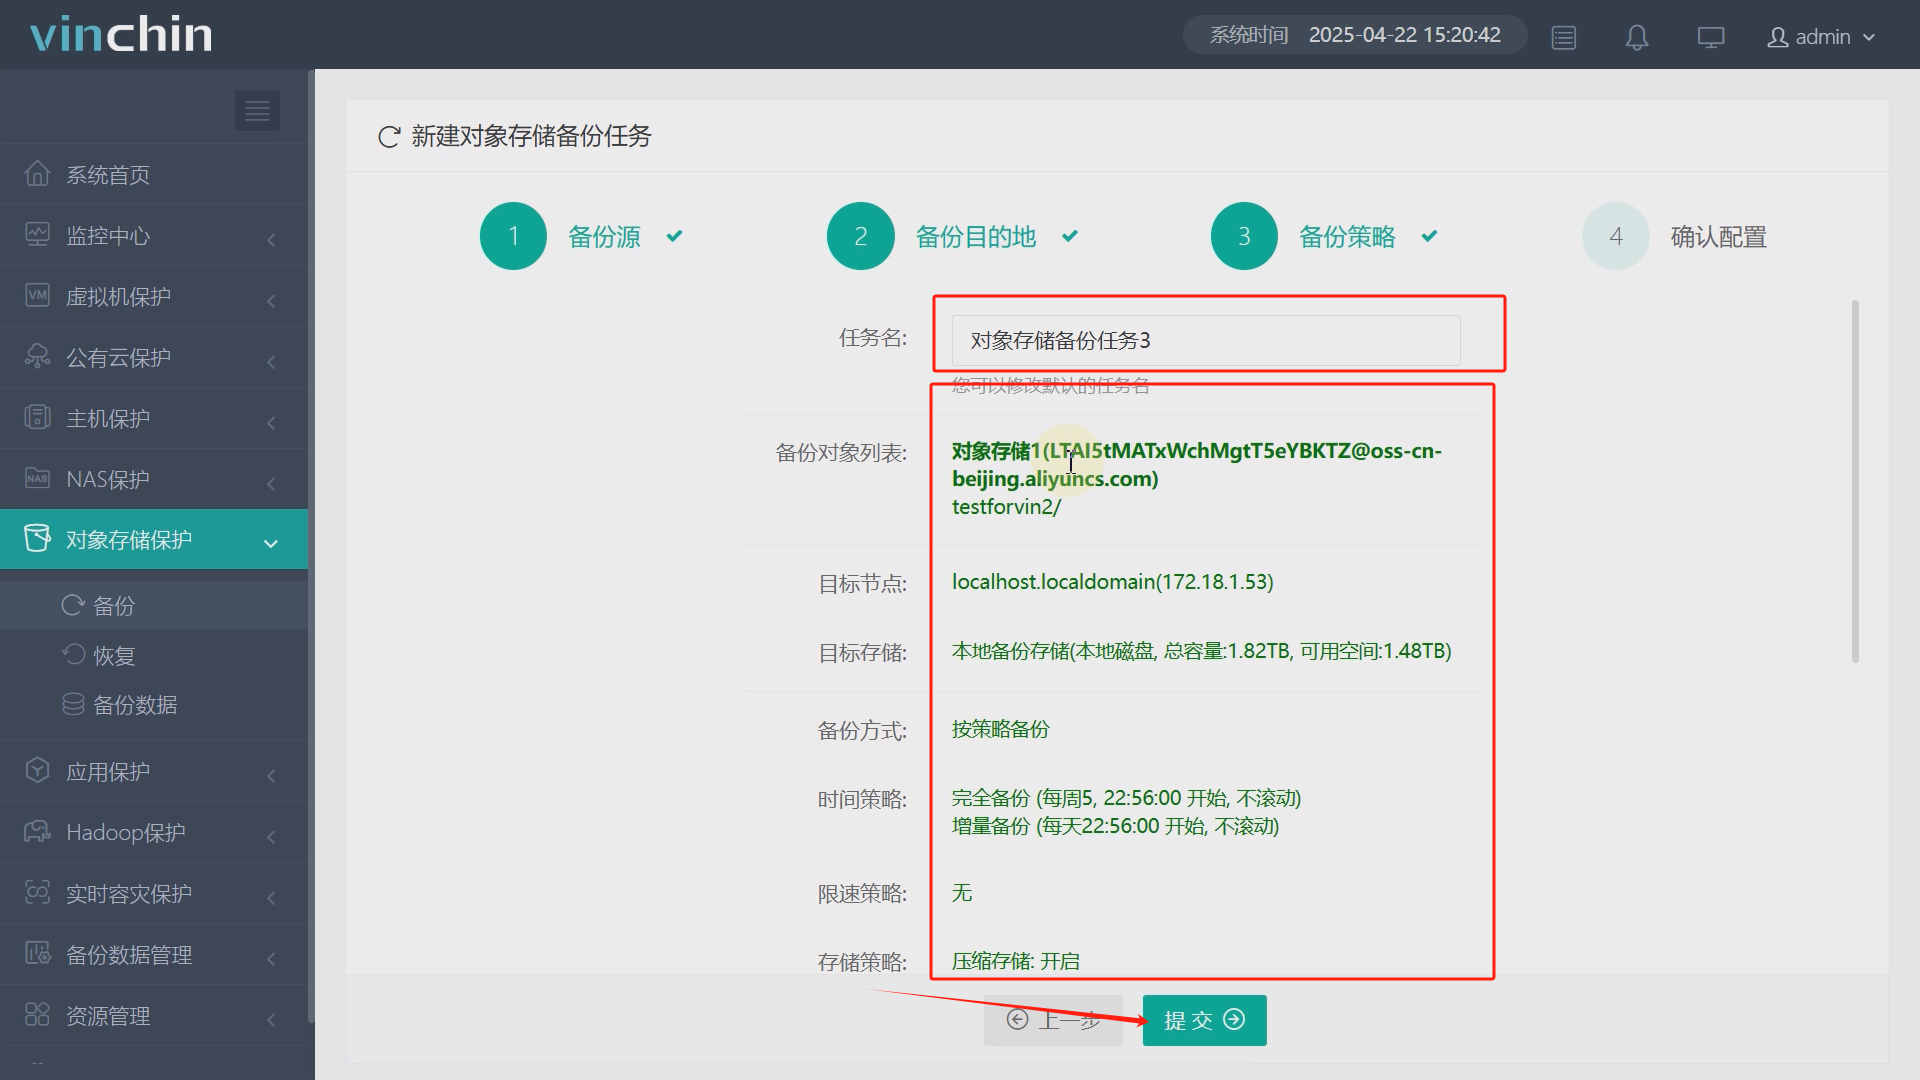
Task: Click the 任务名 text input field
Action: pyautogui.click(x=1205, y=341)
